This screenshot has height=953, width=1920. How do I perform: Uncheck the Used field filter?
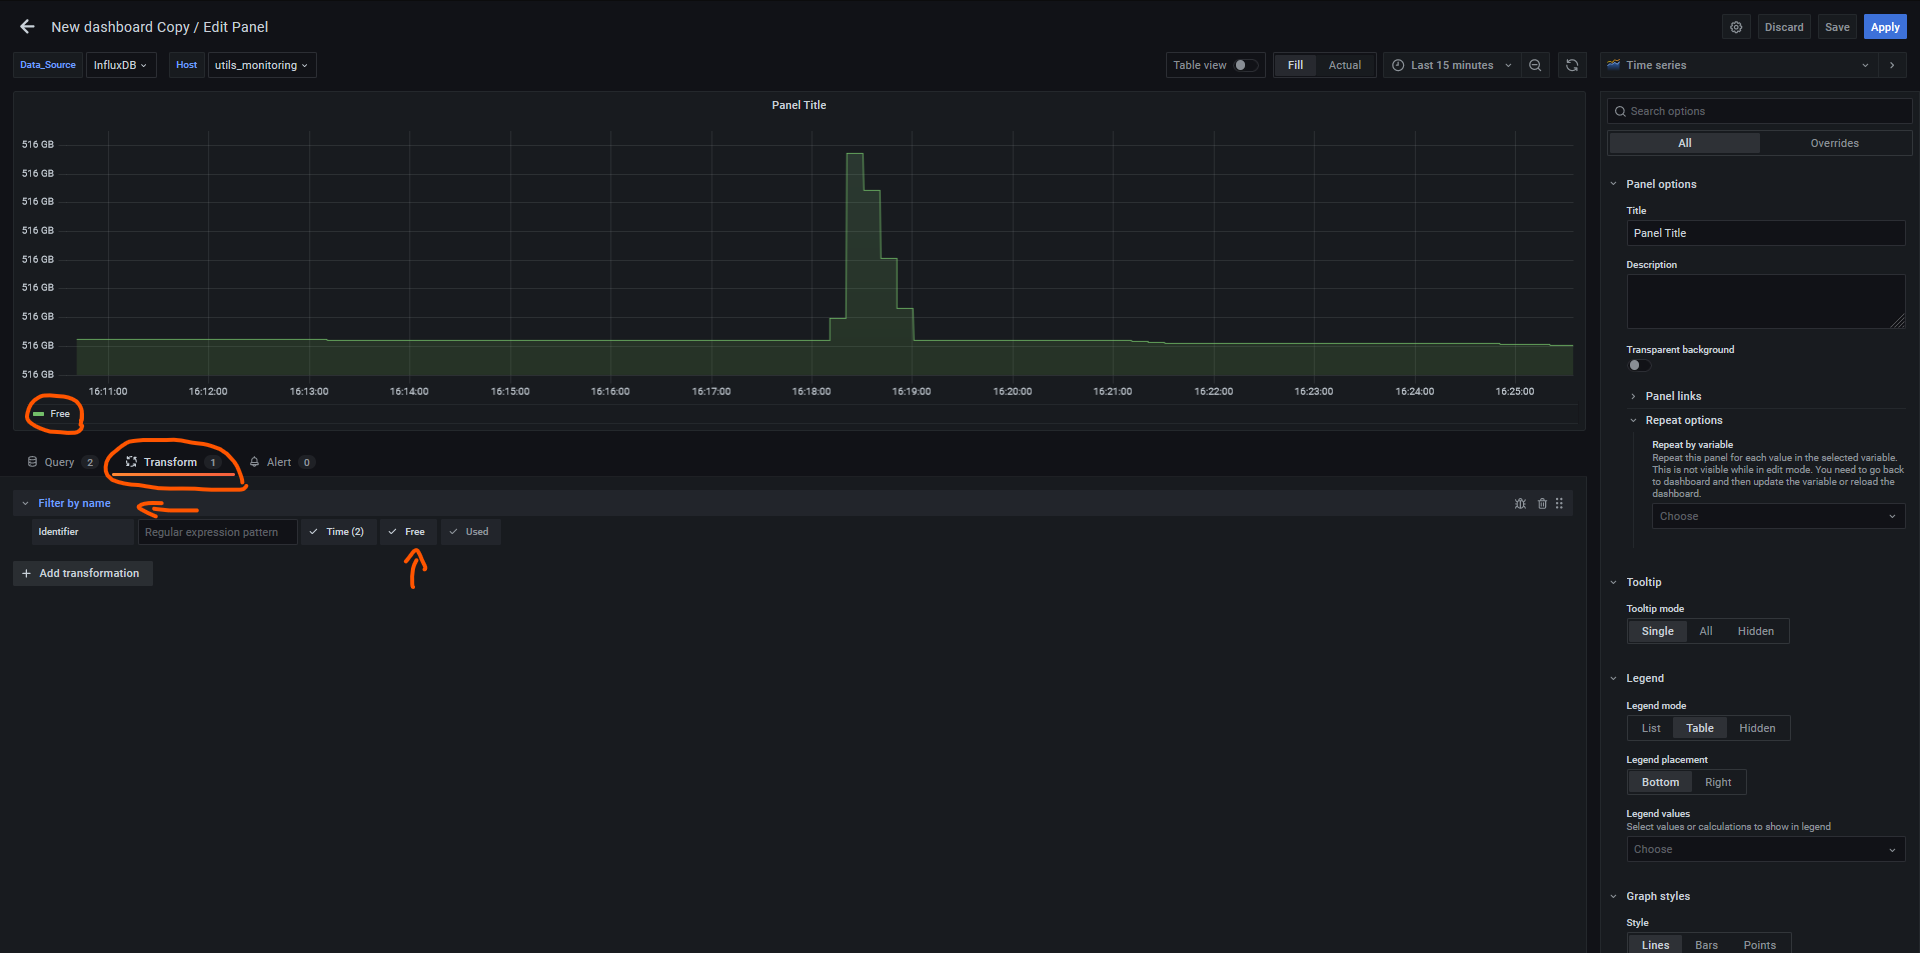(x=470, y=532)
